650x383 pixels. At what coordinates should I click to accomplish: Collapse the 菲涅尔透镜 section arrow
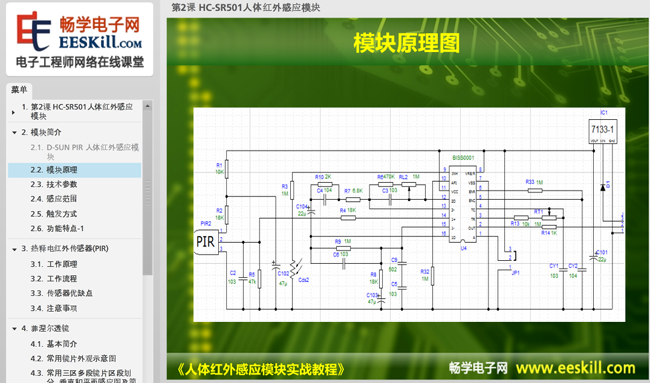[14, 329]
